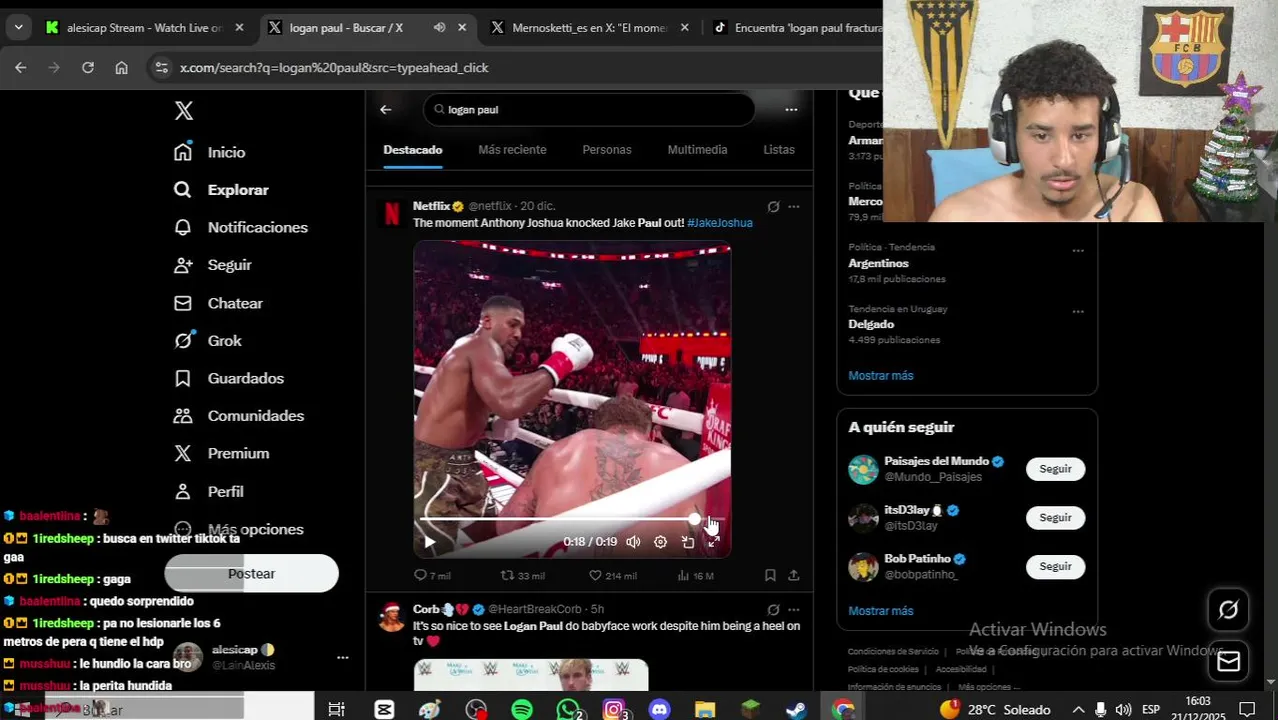
Task: Open Spotify from taskbar
Action: pos(522,710)
